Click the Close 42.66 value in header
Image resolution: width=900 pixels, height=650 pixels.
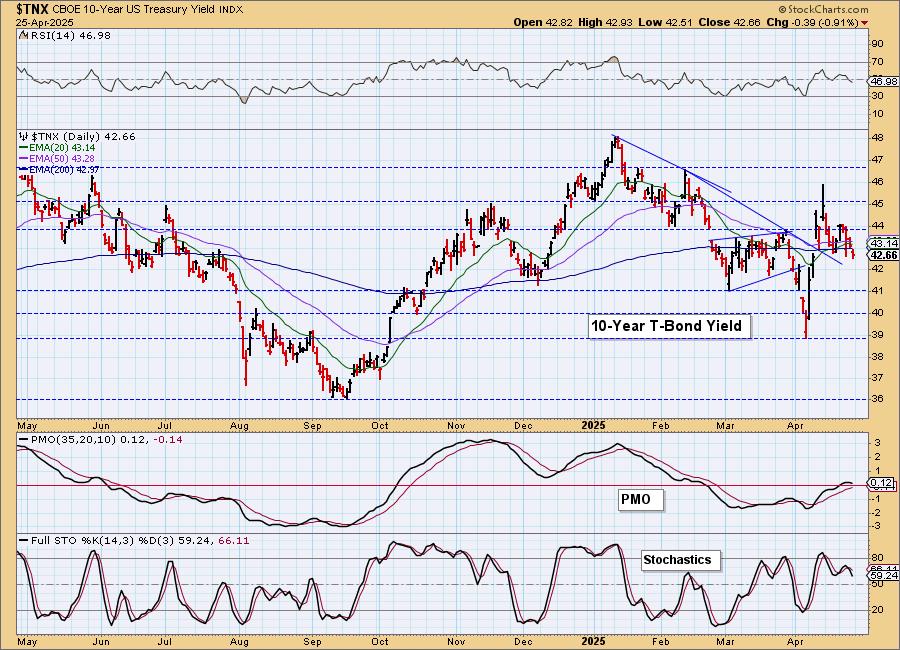(x=729, y=22)
